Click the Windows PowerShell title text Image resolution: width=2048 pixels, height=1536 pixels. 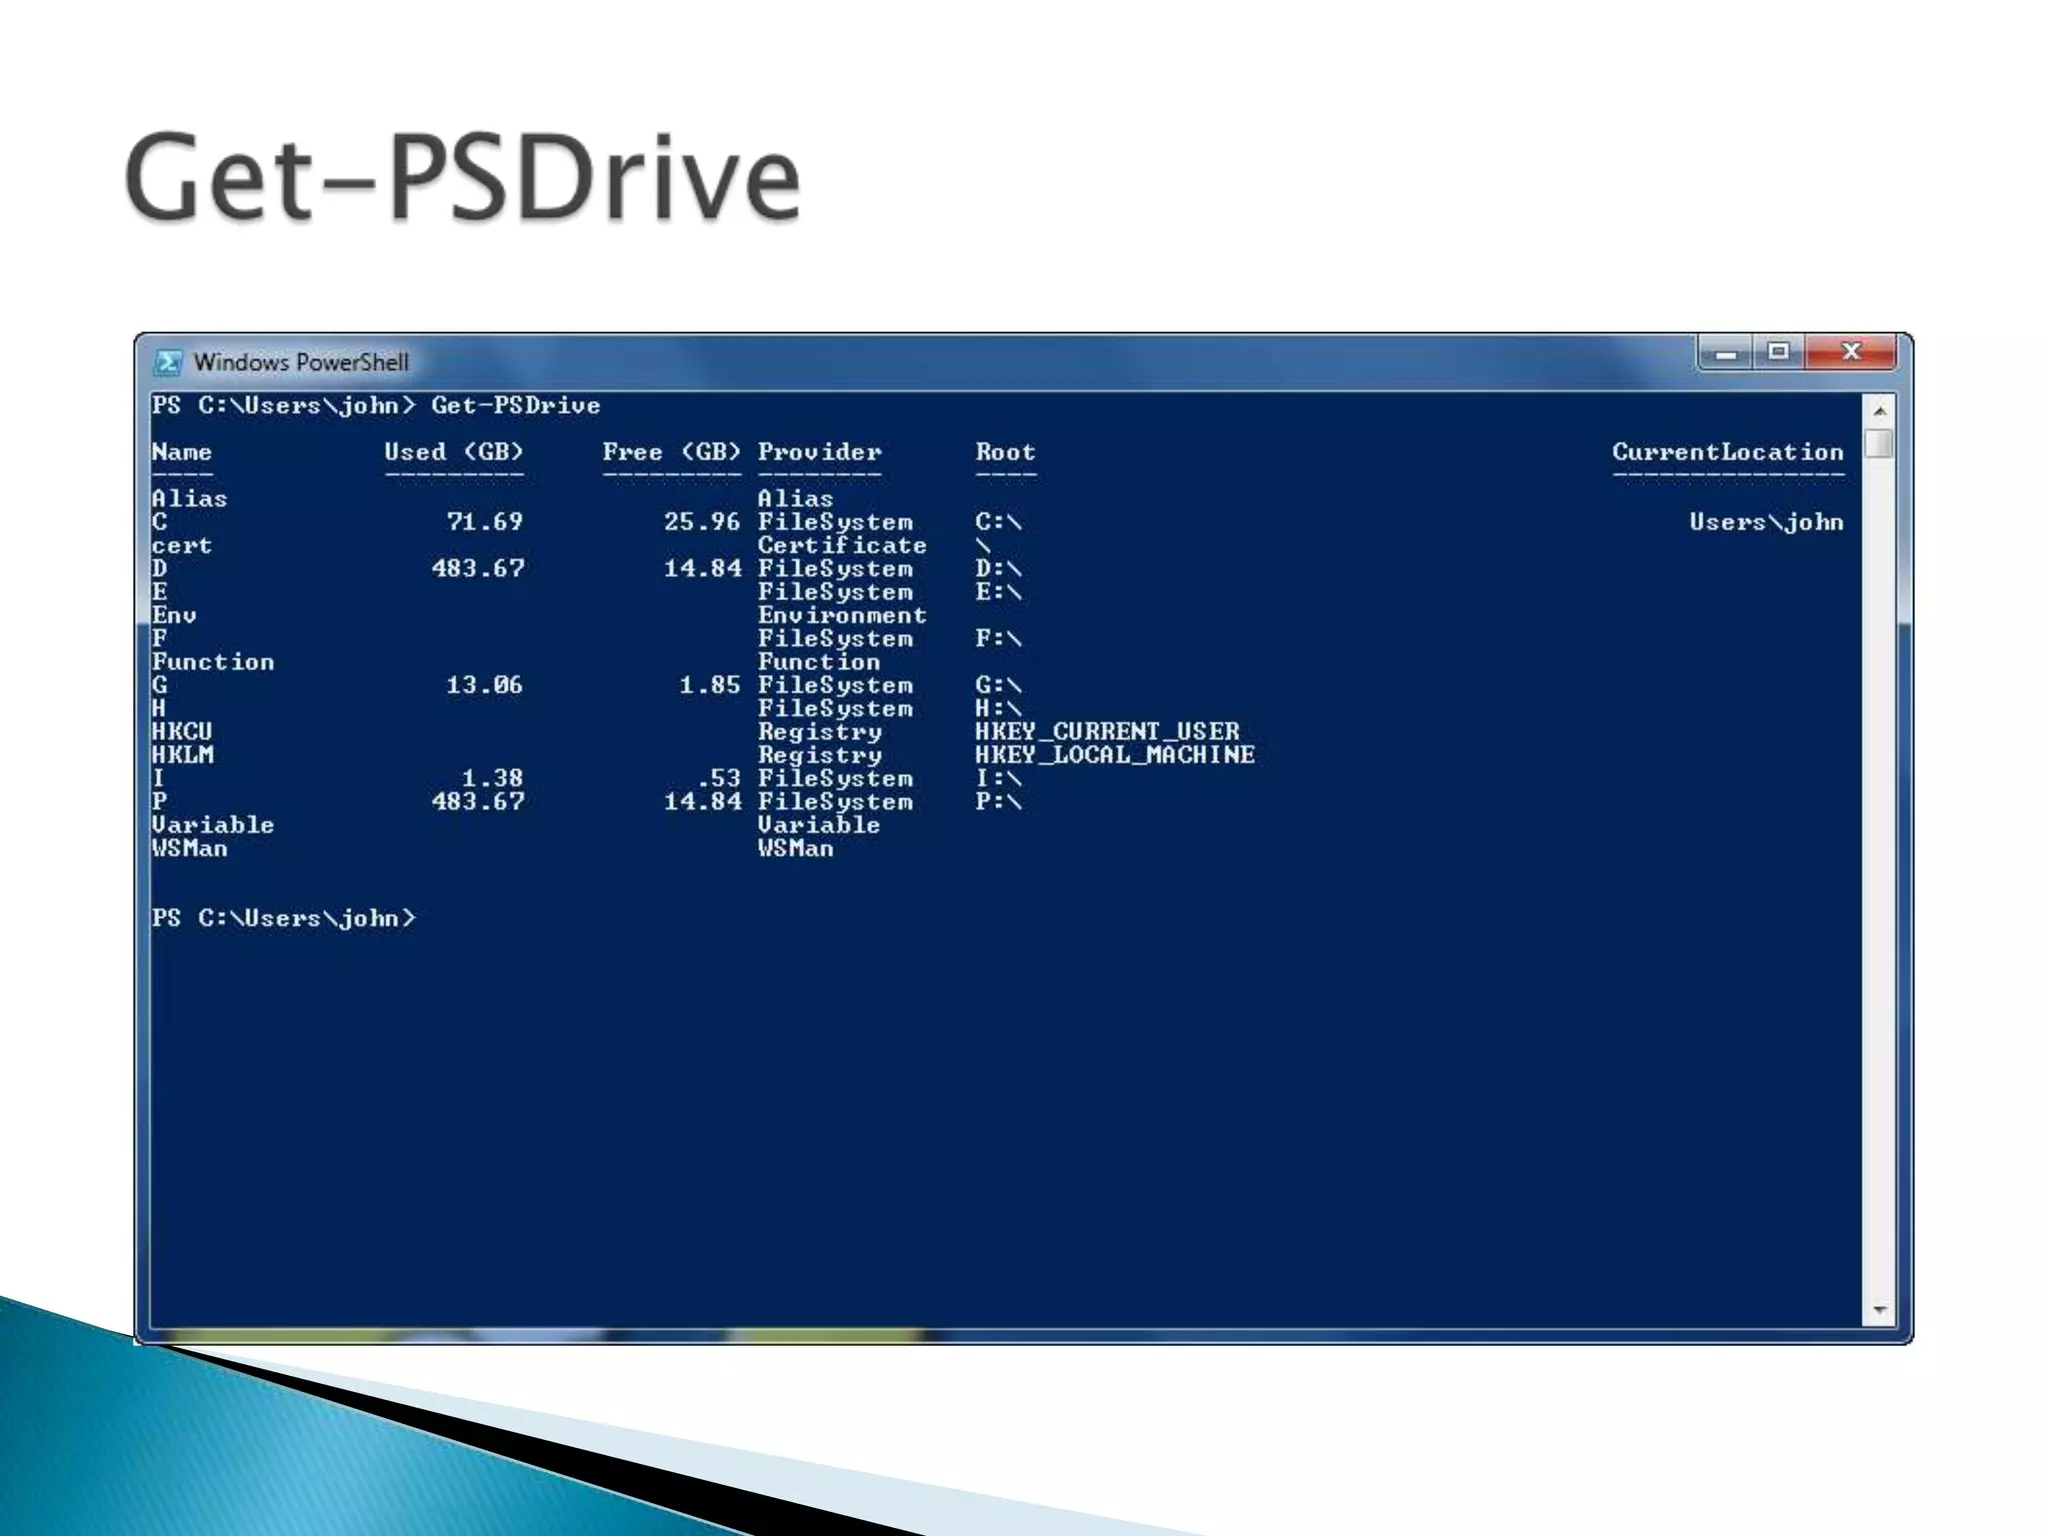[301, 362]
